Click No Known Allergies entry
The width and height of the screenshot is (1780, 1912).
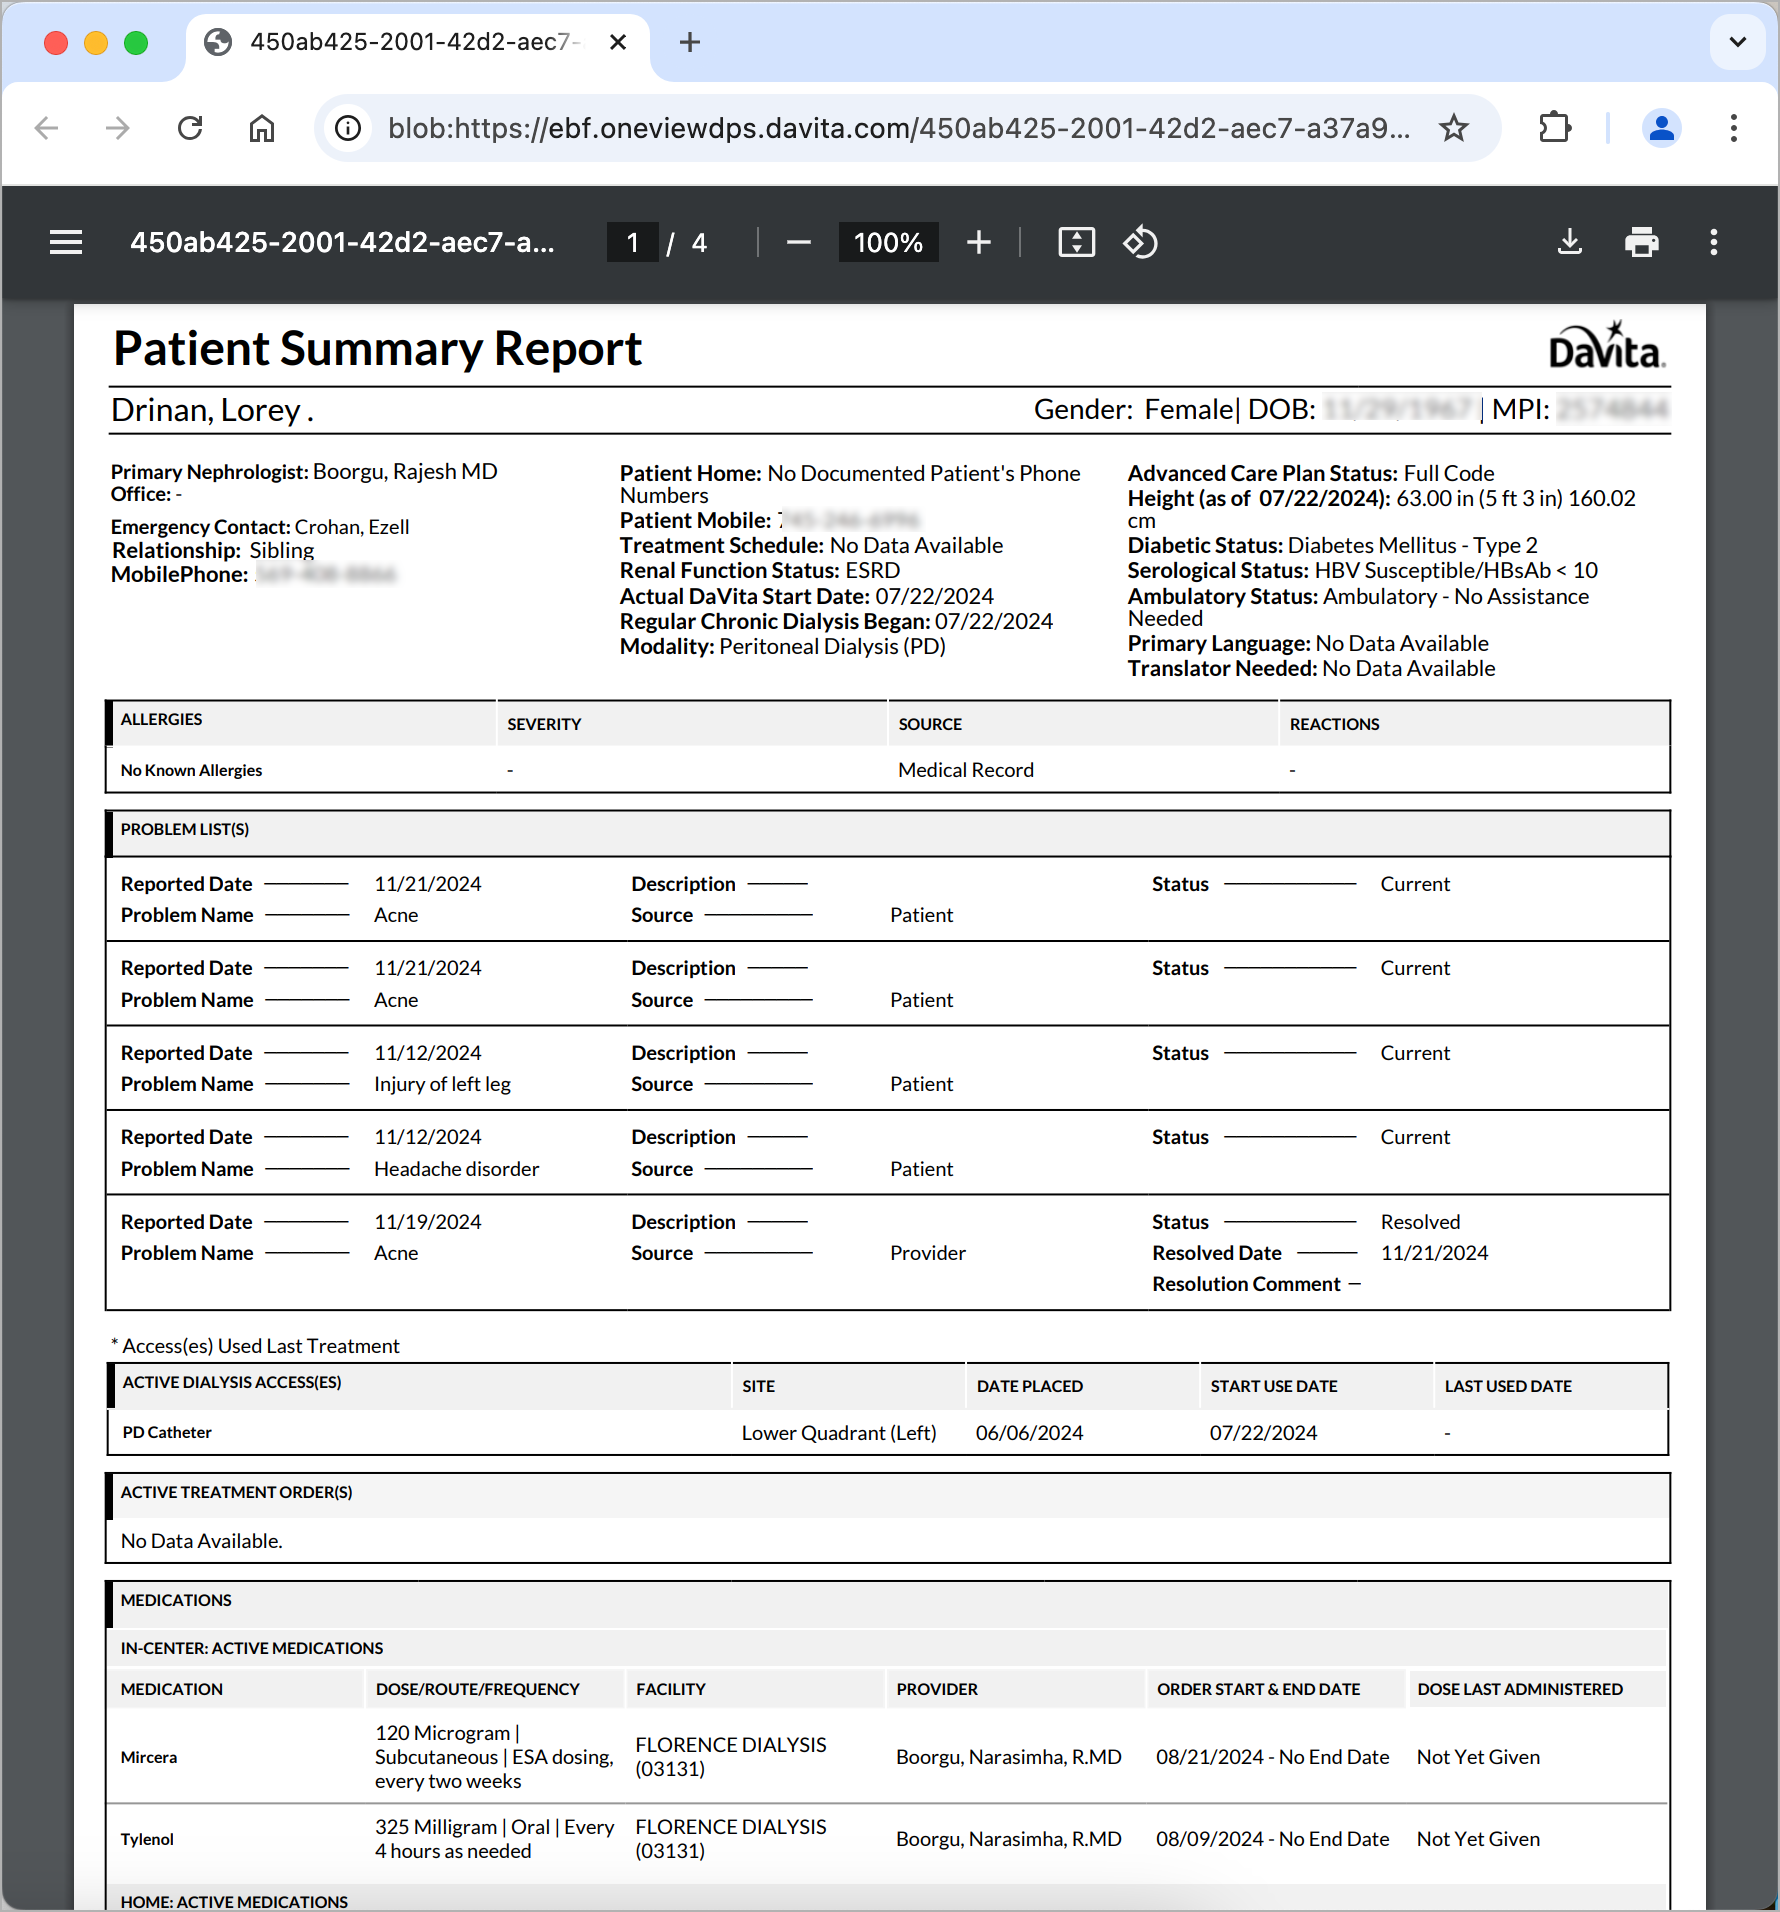point(191,770)
